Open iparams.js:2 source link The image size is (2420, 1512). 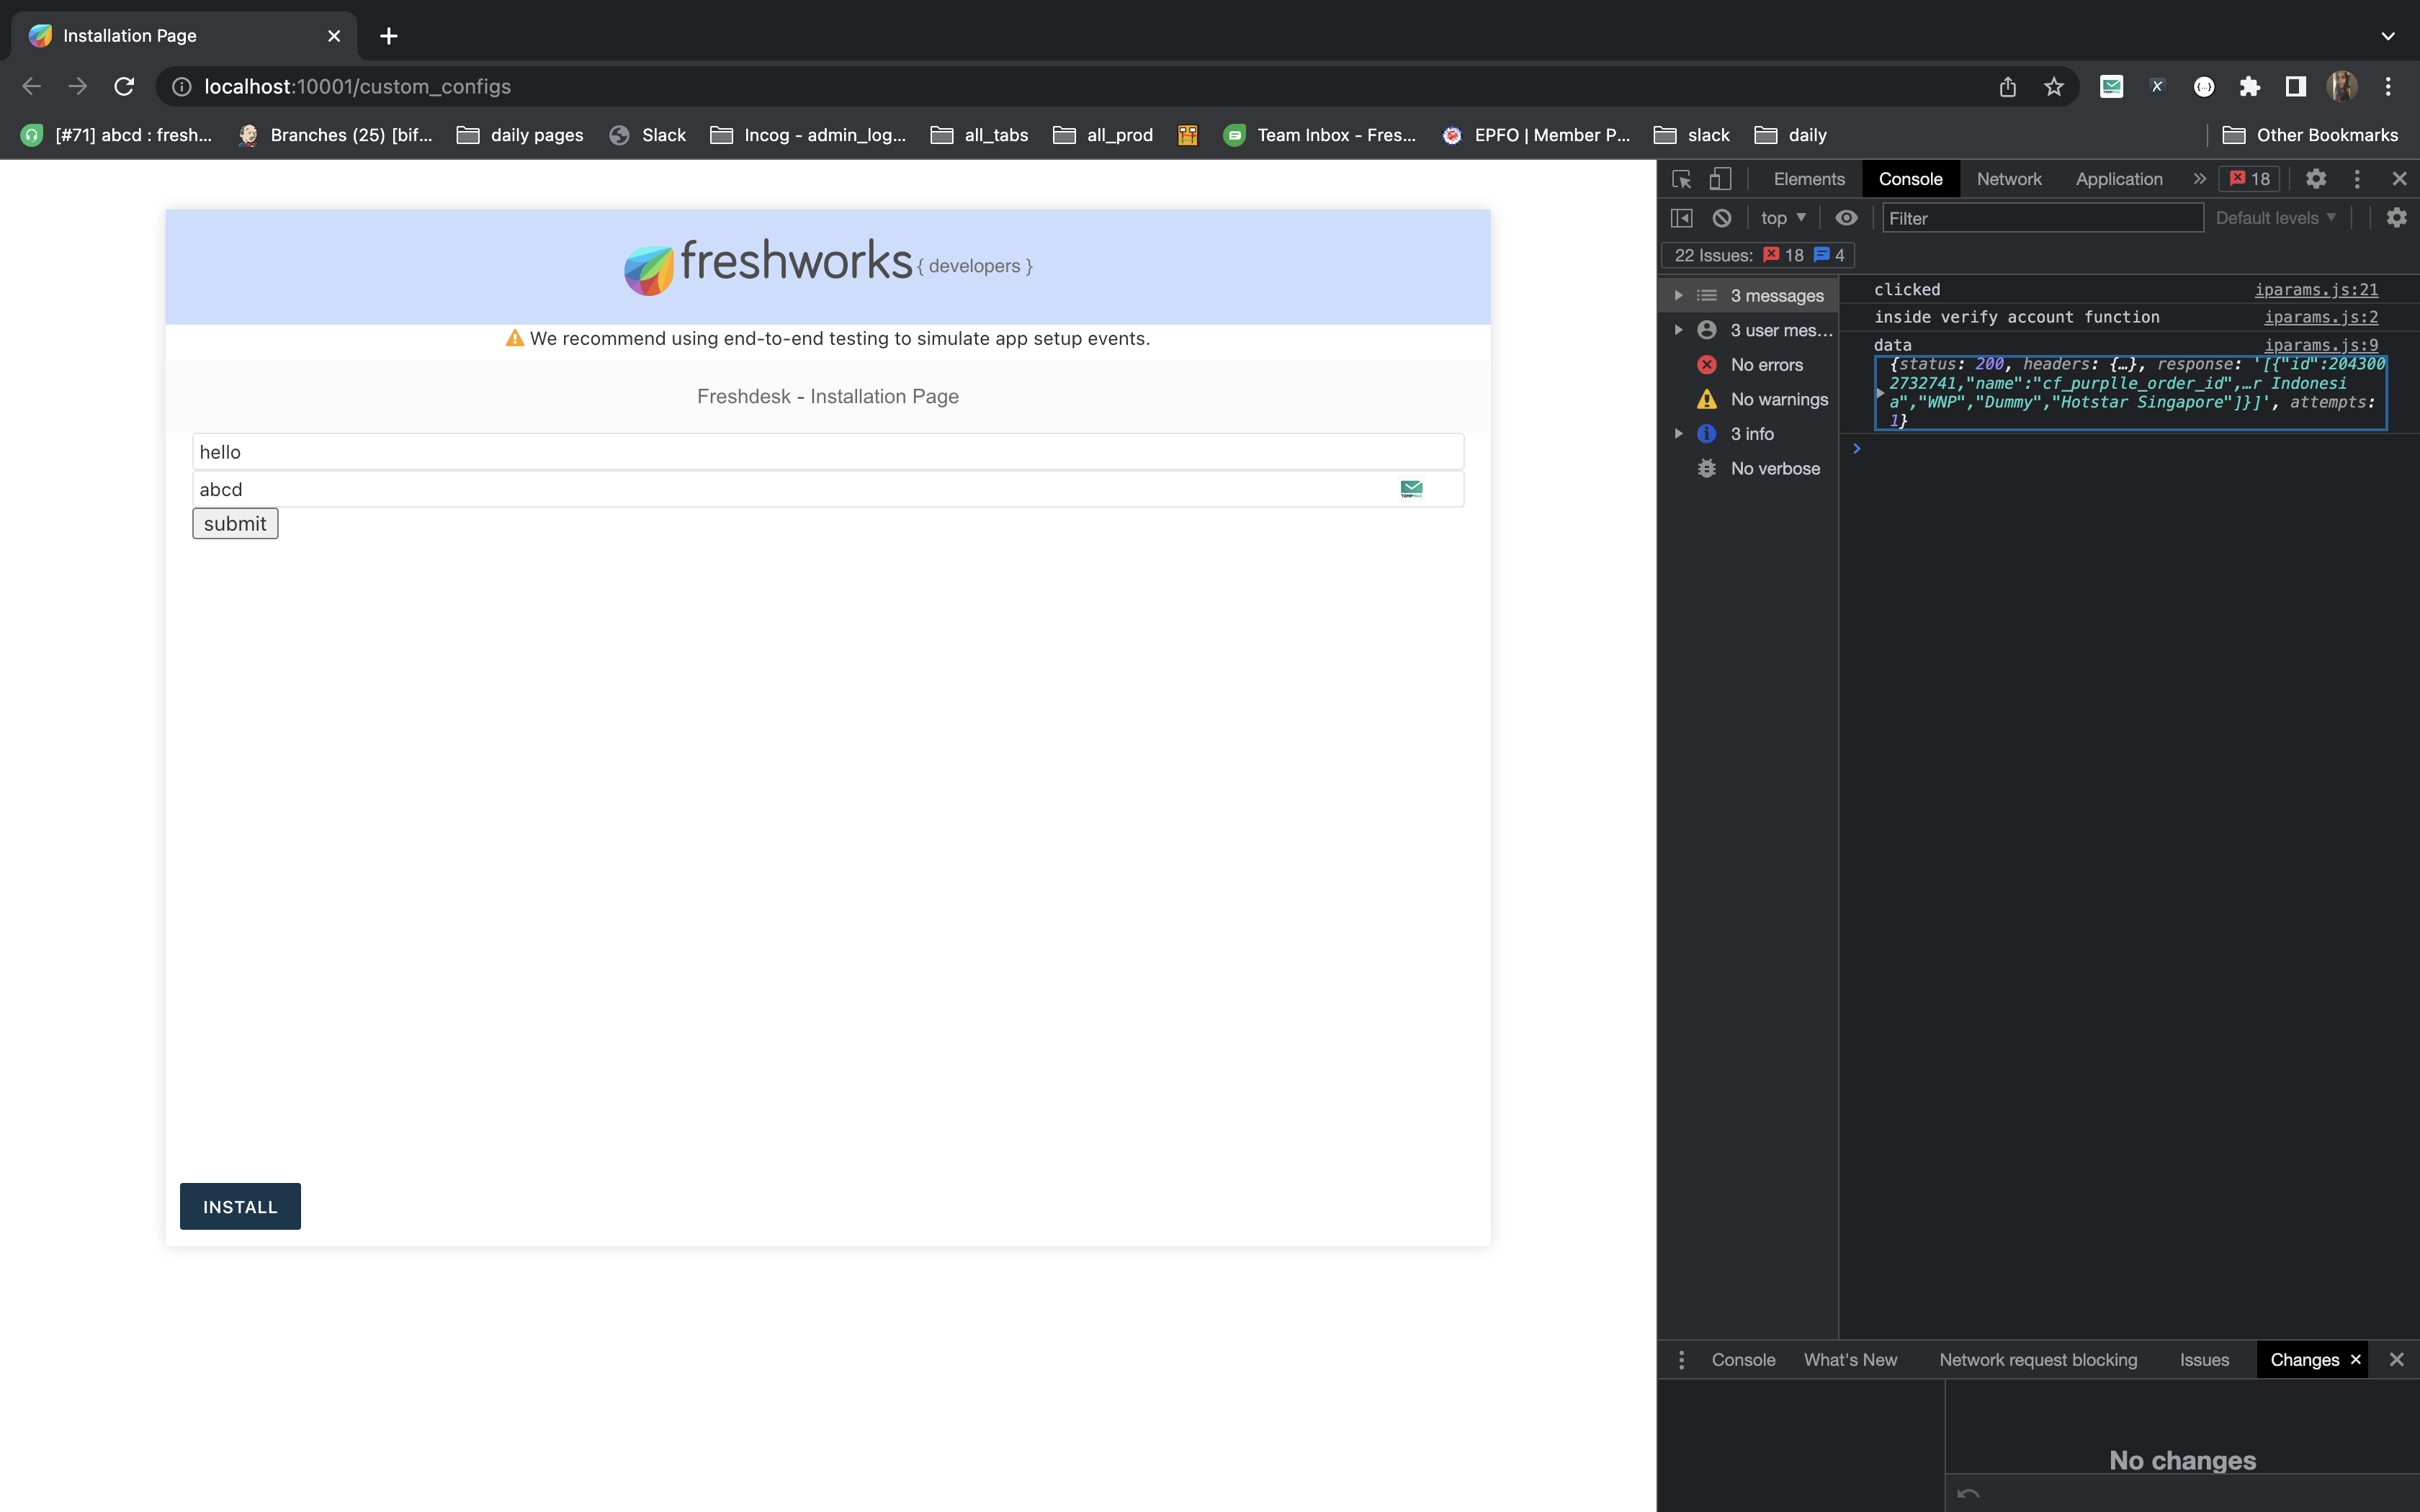click(2321, 317)
